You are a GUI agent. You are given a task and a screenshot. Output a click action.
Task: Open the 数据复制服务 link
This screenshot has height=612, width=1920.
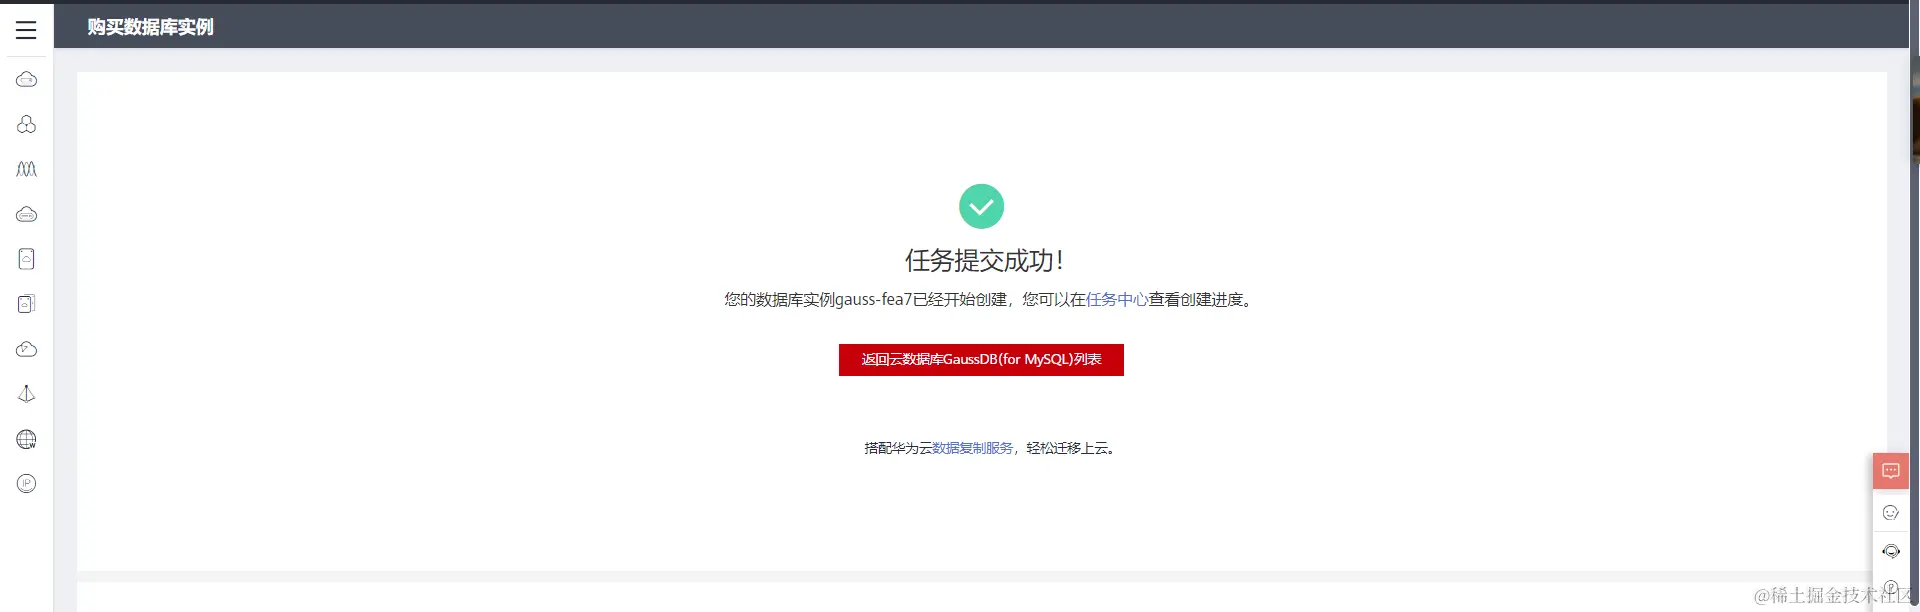[972, 448]
